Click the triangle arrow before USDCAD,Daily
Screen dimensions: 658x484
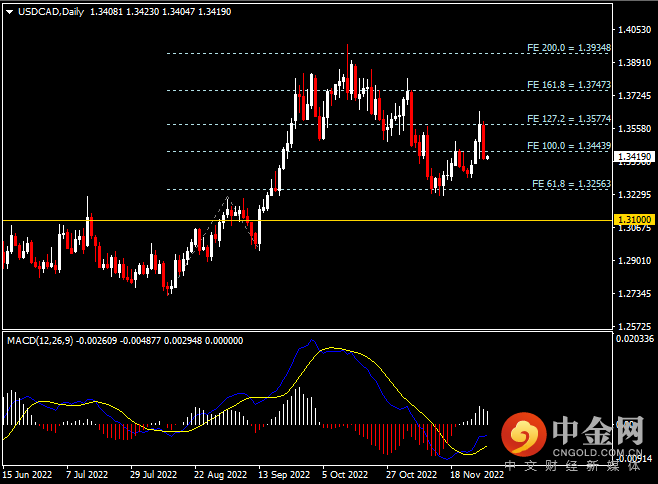click(x=7, y=11)
